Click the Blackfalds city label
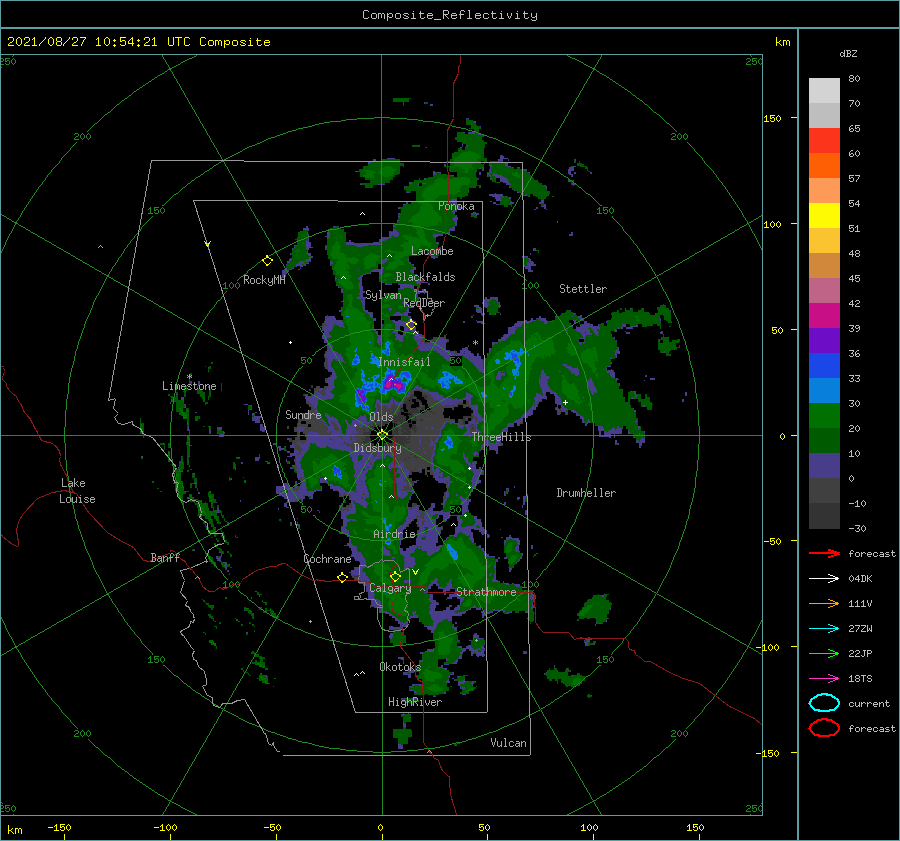This screenshot has height=841, width=900. click(425, 277)
